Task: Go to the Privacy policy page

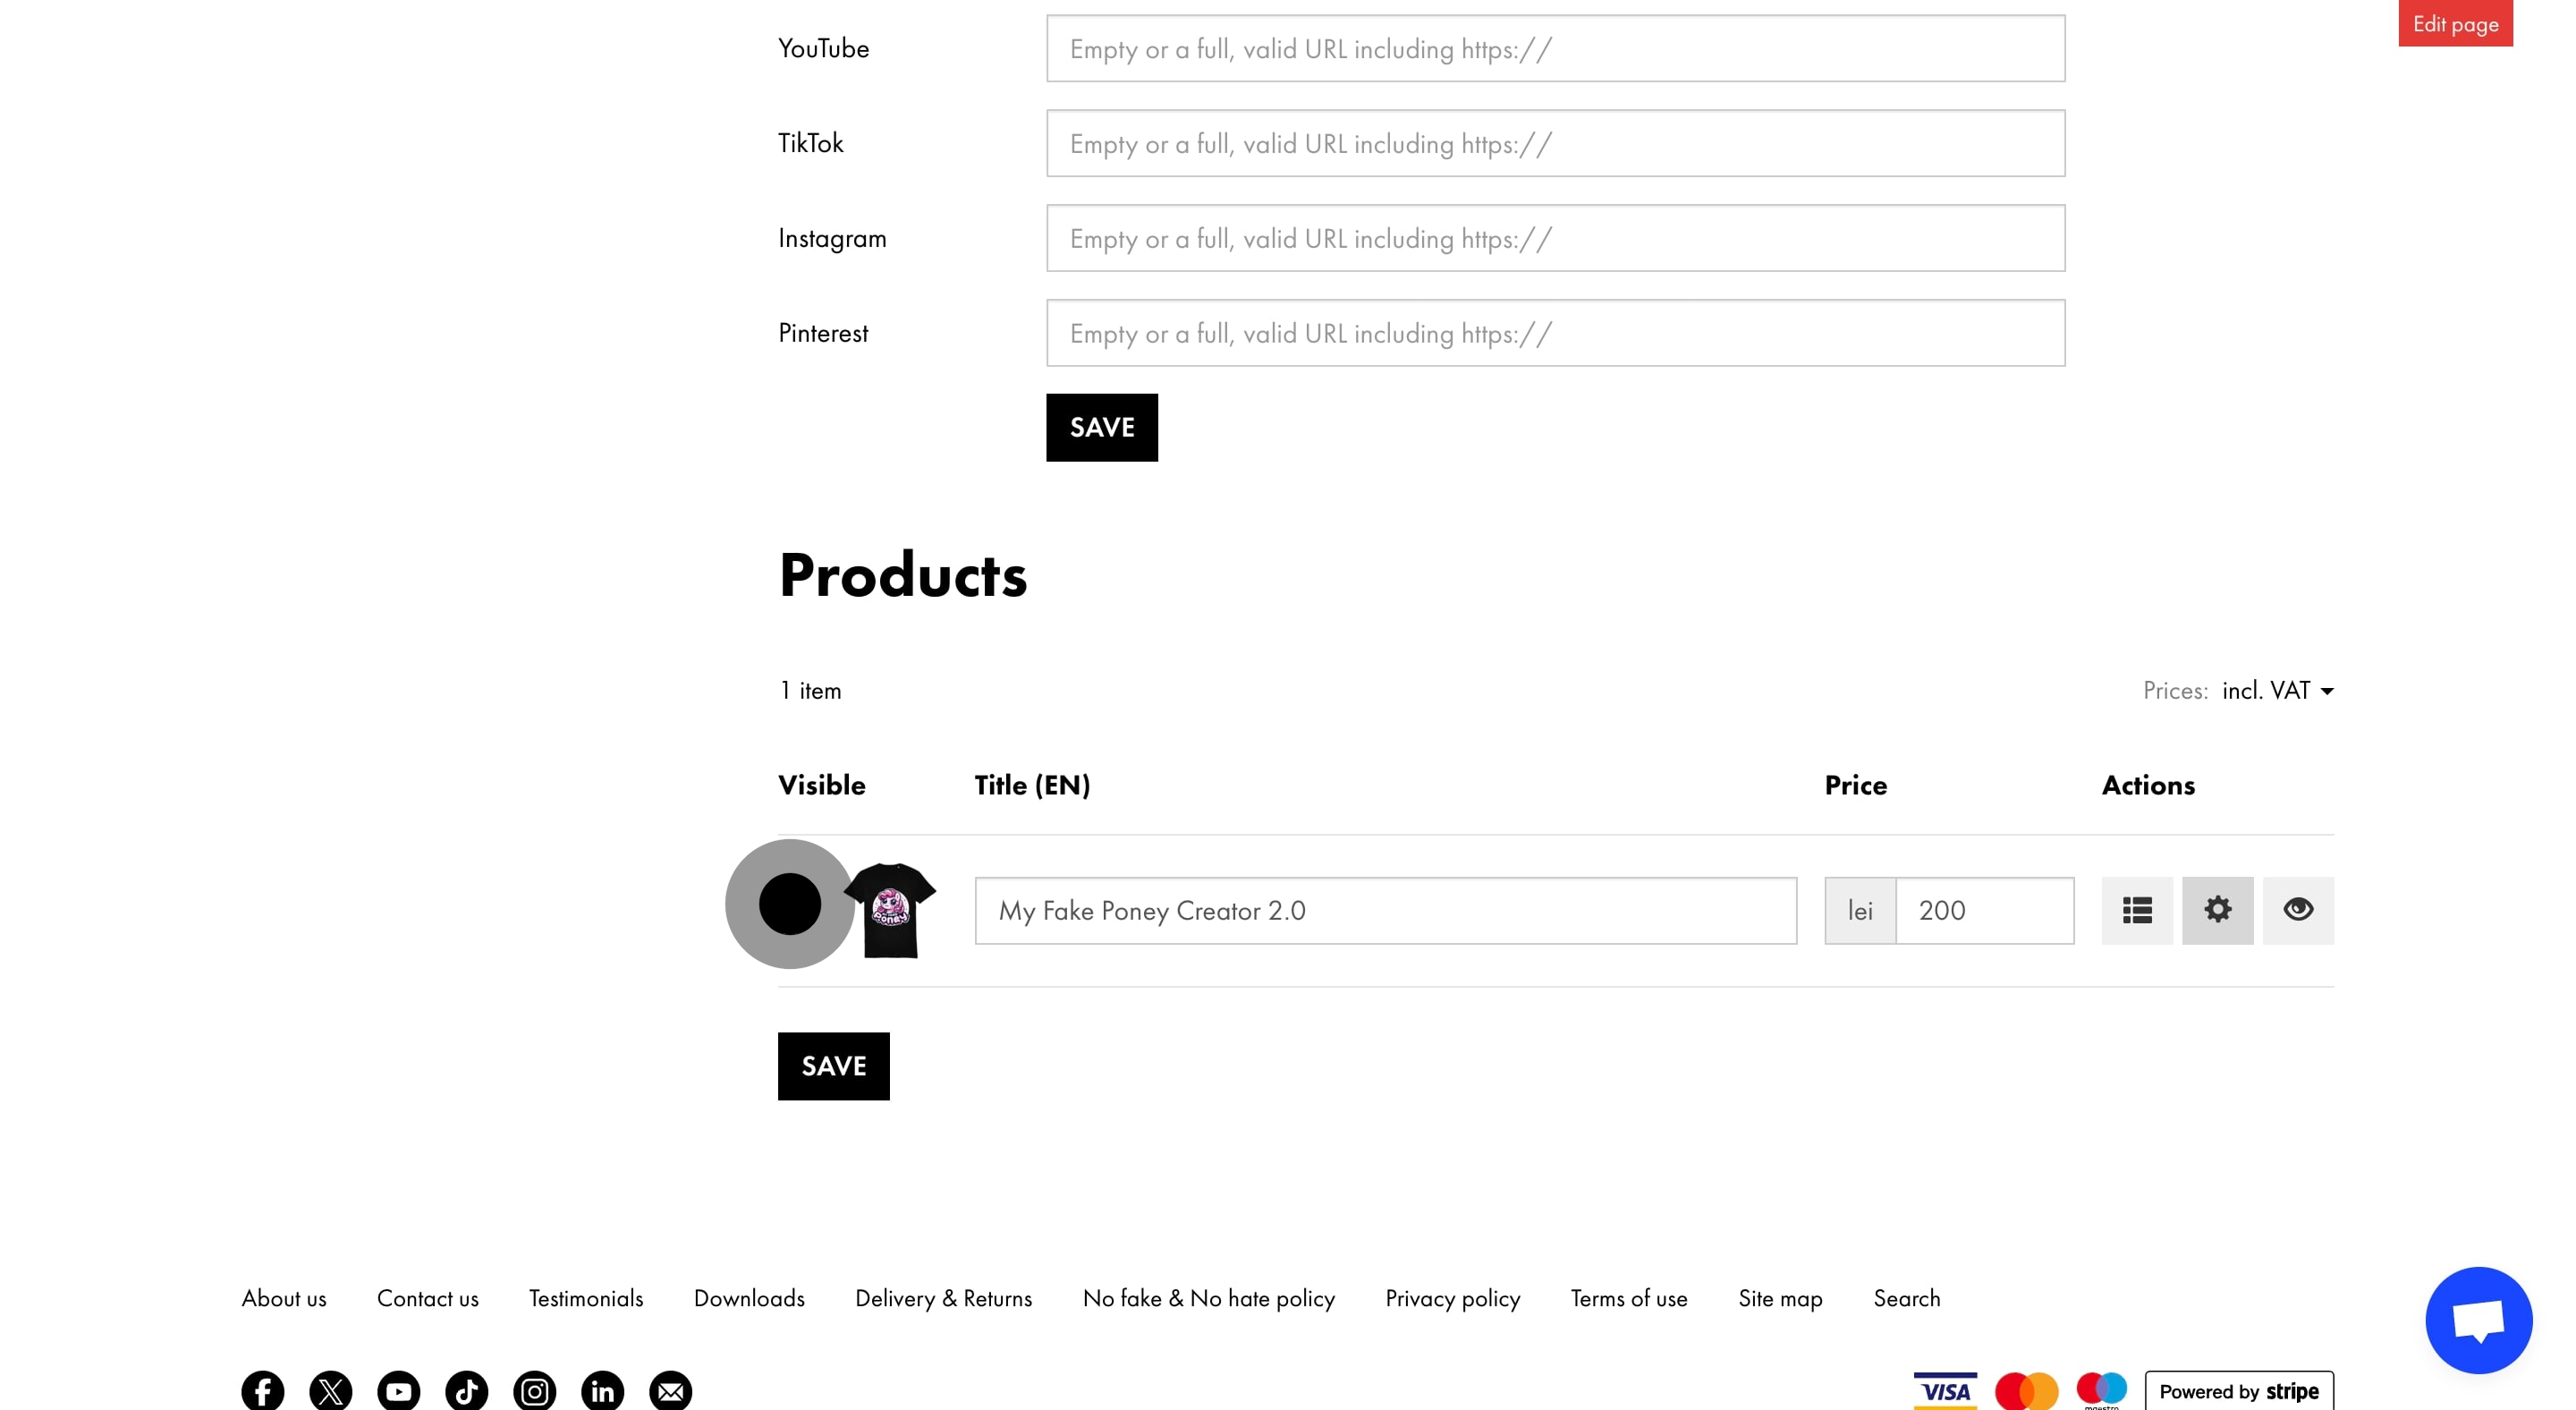Action: 1452,1298
